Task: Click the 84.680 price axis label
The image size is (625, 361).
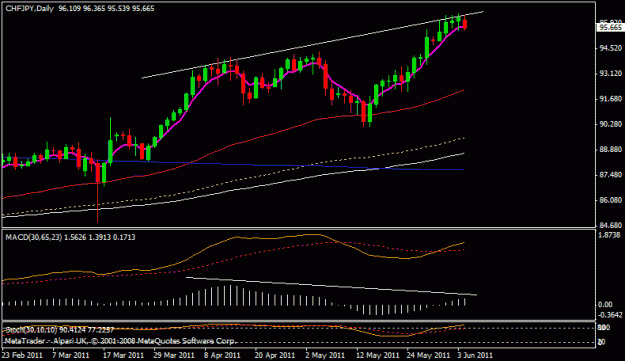Action: [x=610, y=226]
